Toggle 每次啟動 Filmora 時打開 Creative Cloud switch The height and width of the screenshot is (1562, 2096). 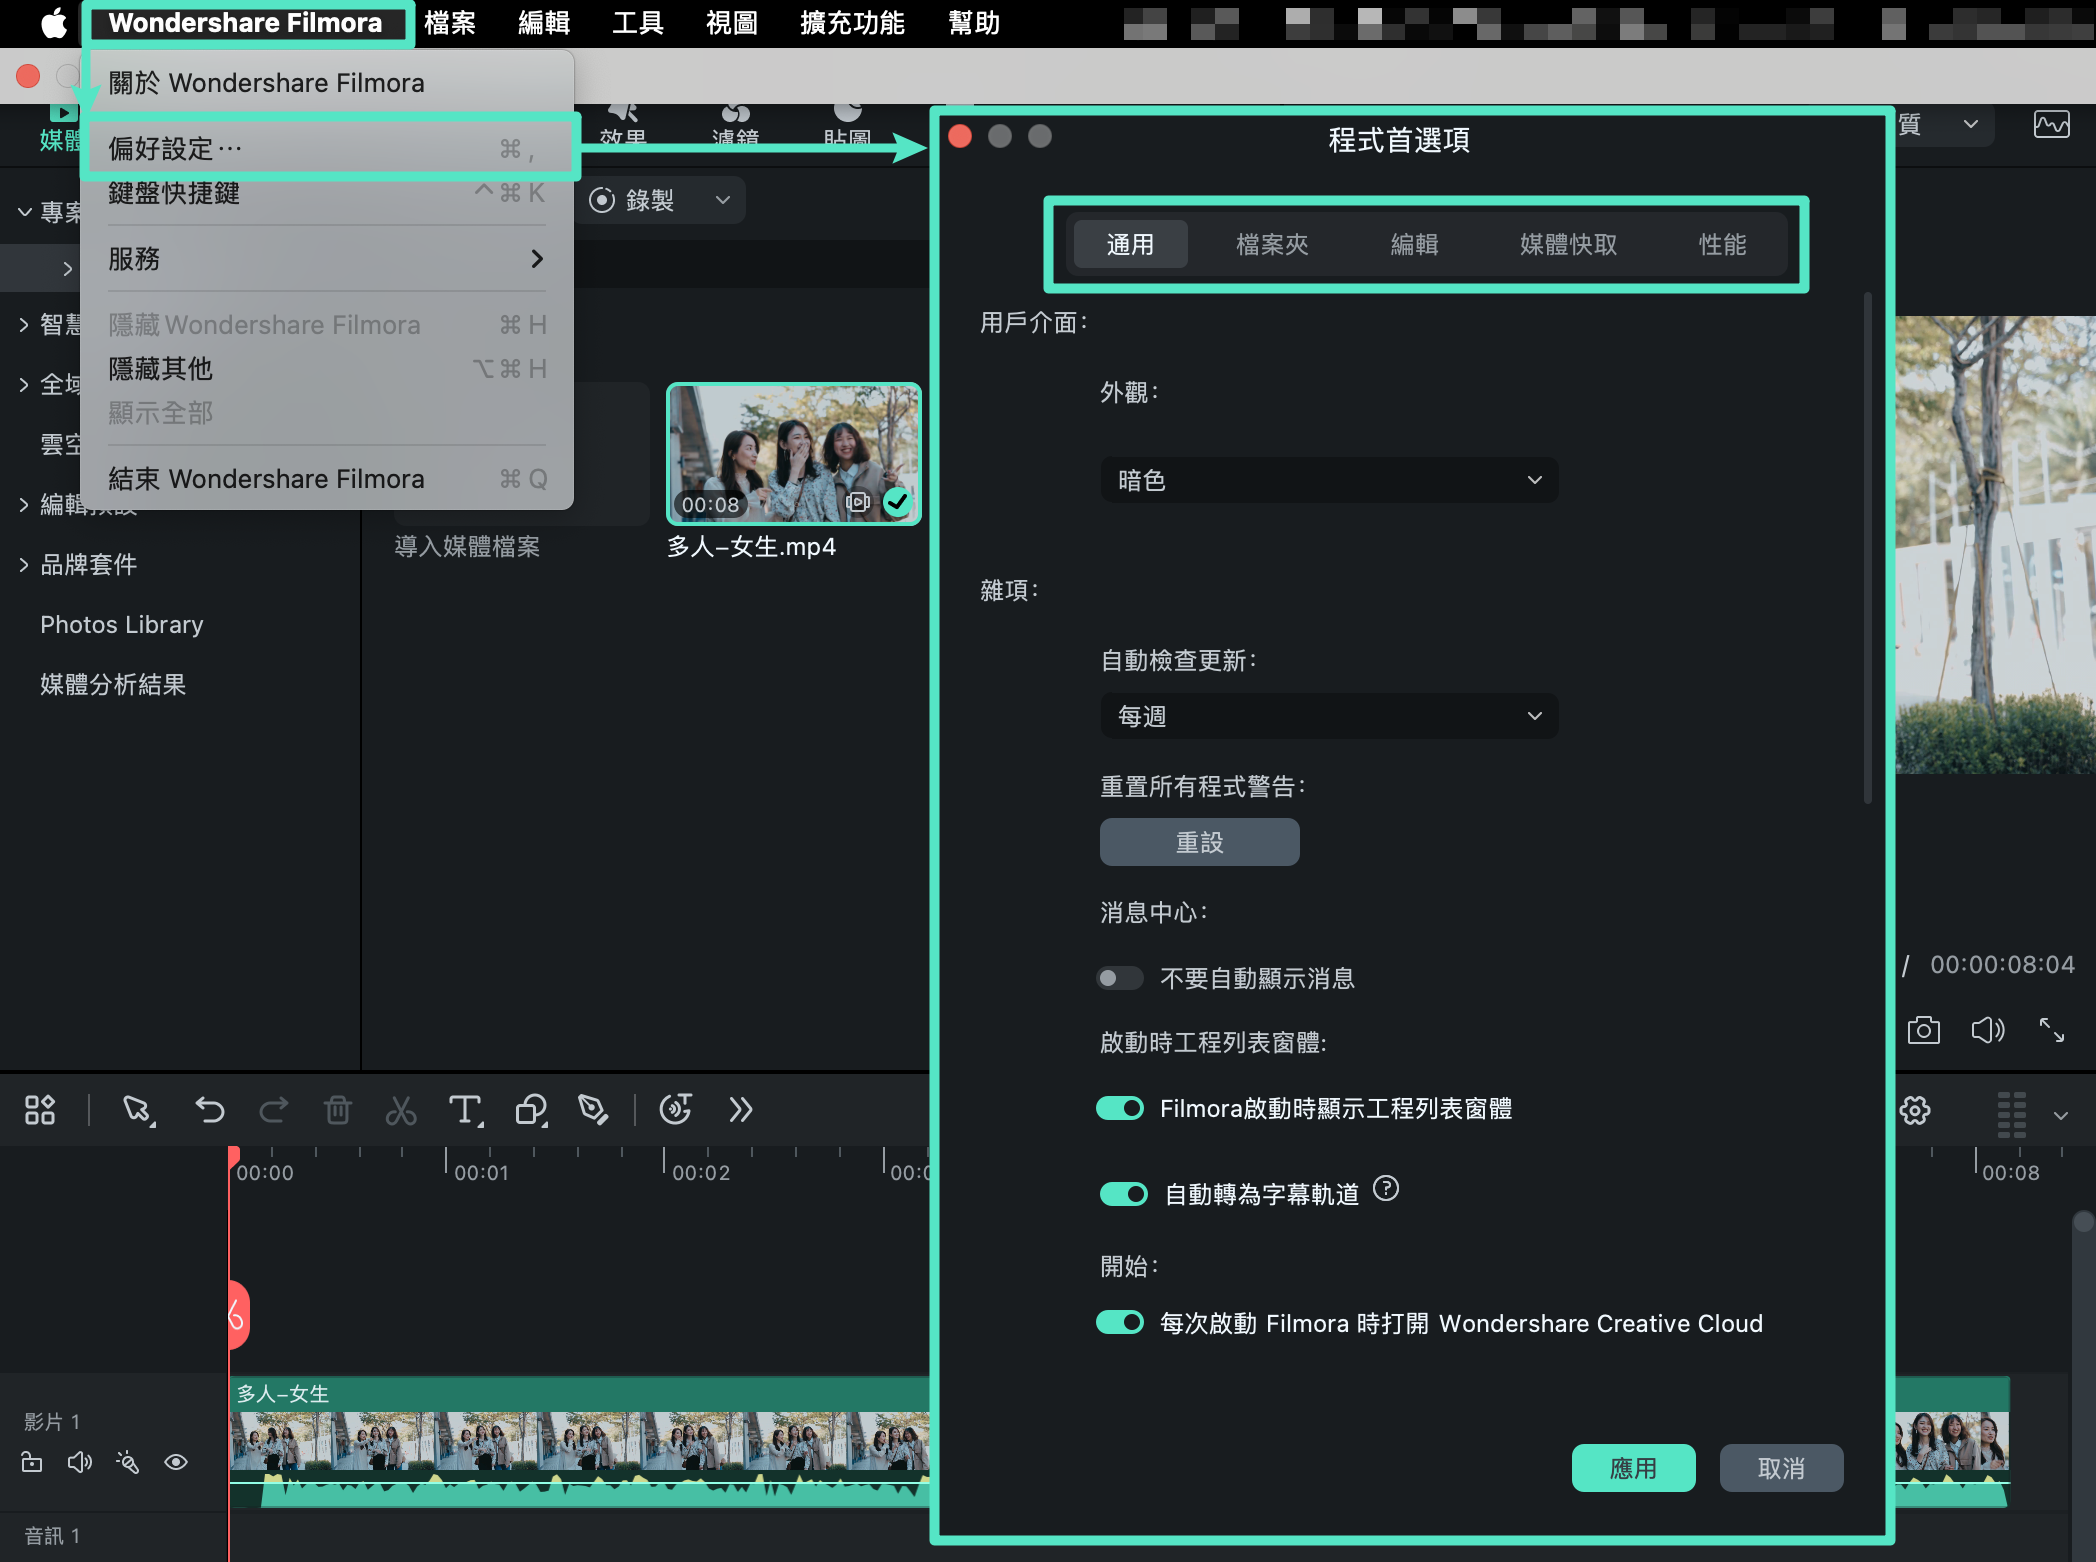[1120, 1322]
